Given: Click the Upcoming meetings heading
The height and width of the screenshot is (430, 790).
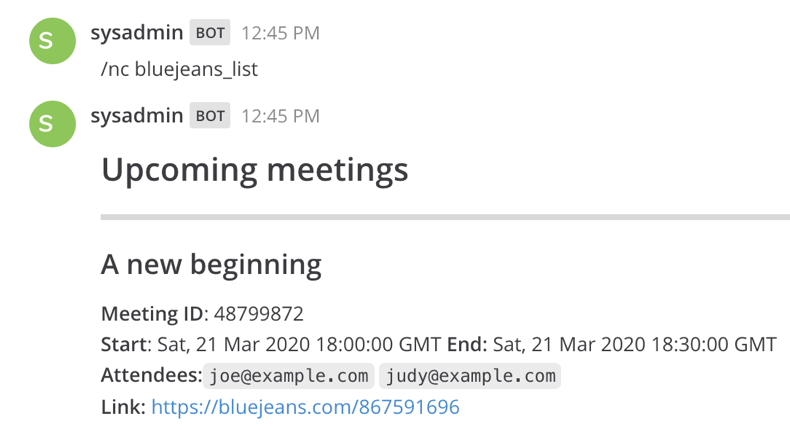Looking at the screenshot, I should tap(255, 169).
